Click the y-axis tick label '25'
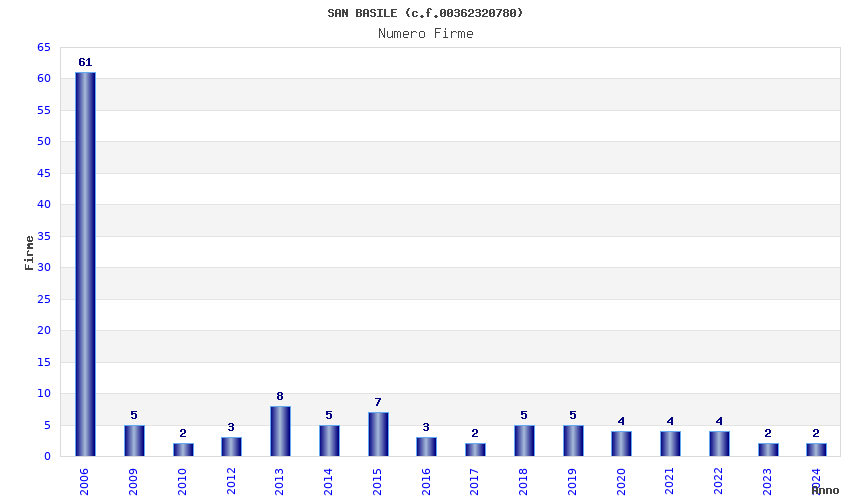The image size is (850, 500). pos(44,299)
